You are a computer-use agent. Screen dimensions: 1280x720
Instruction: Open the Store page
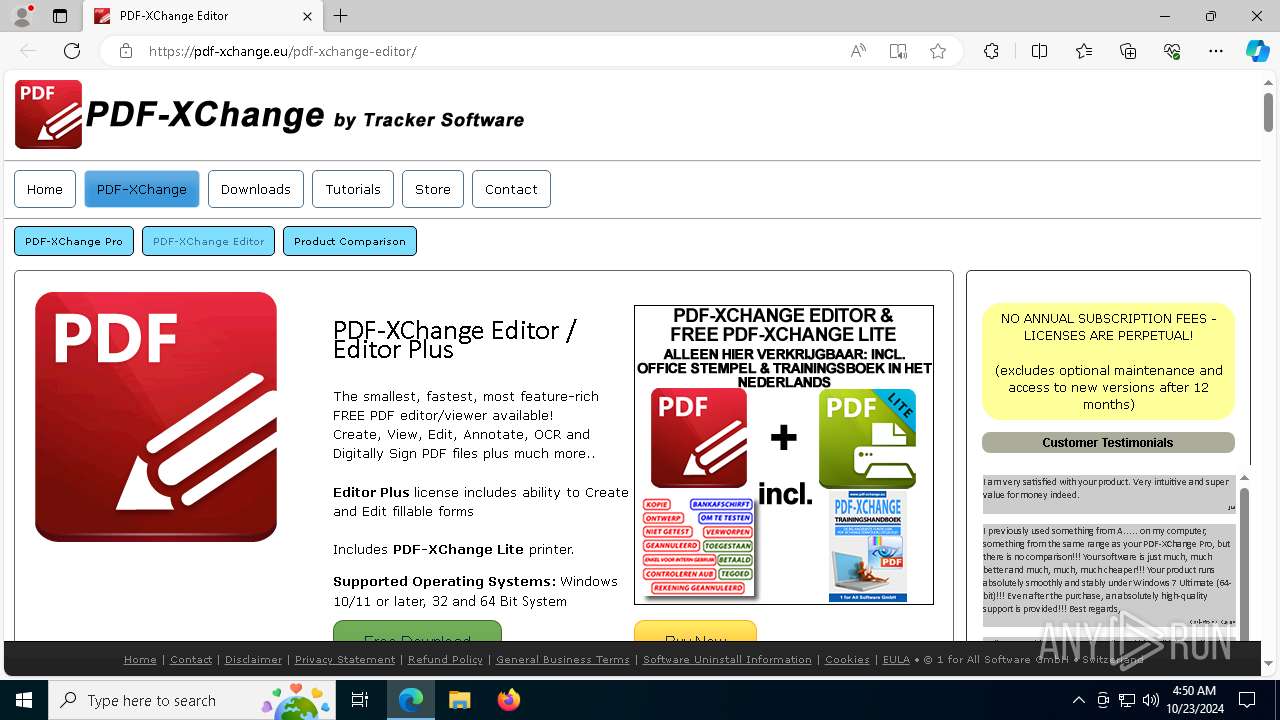[433, 189]
